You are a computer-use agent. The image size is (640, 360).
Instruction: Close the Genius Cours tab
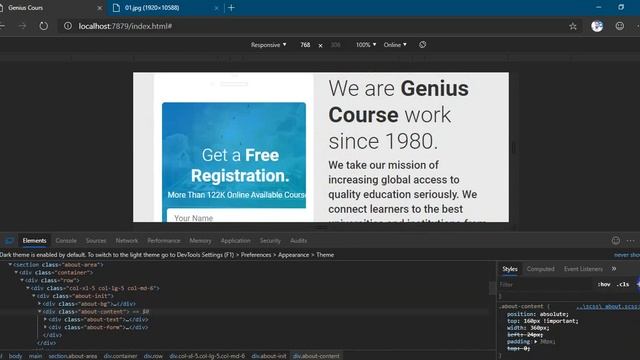100,8
